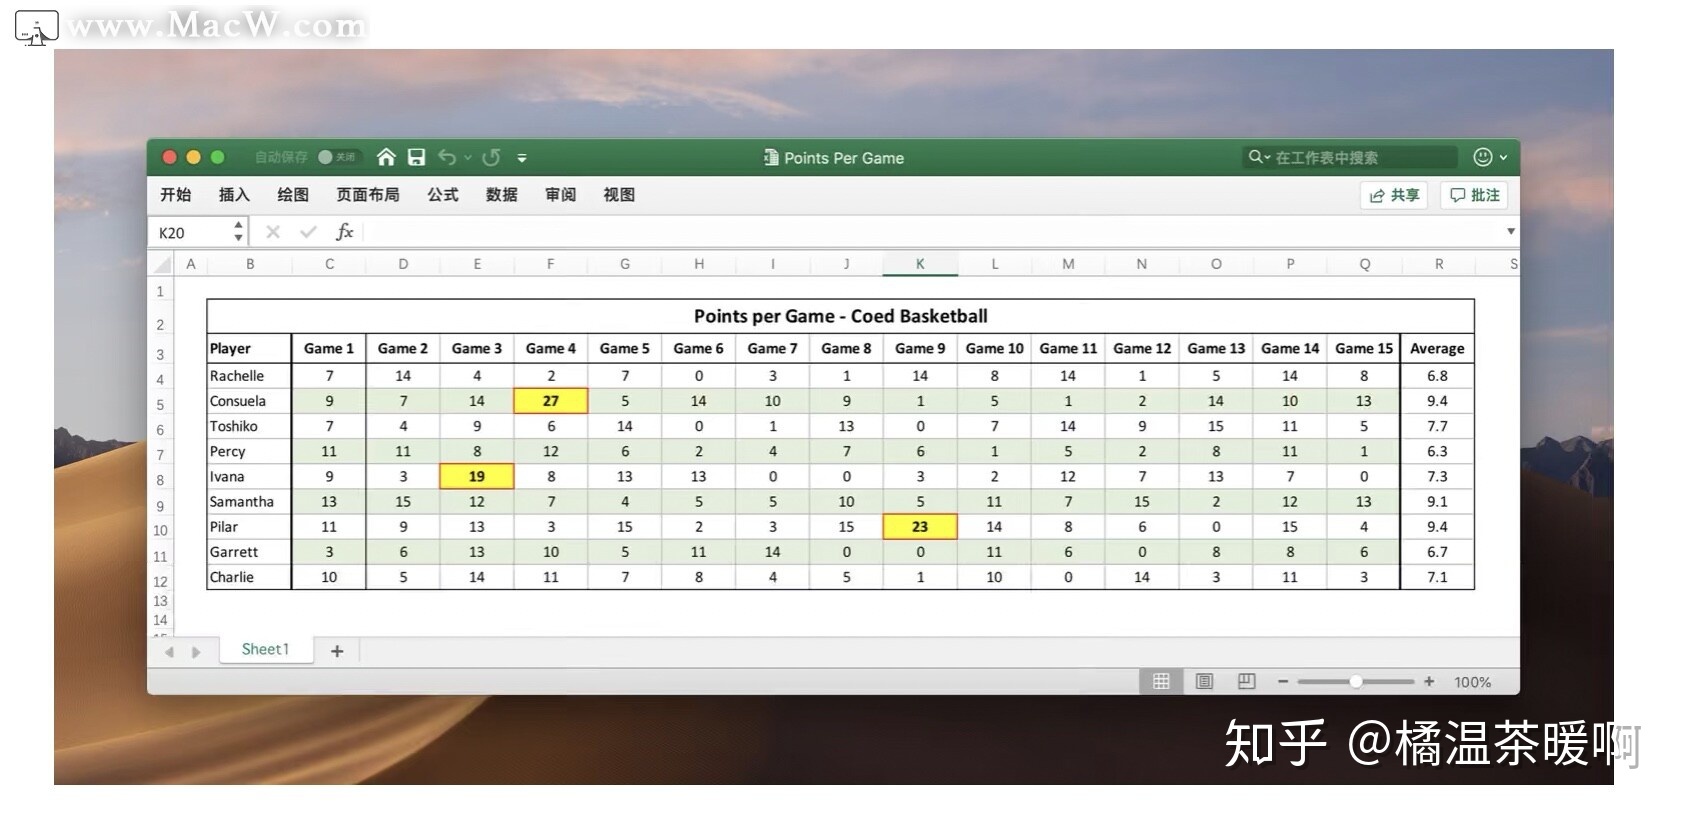Select the Sheet1 tab

[x=265, y=649]
